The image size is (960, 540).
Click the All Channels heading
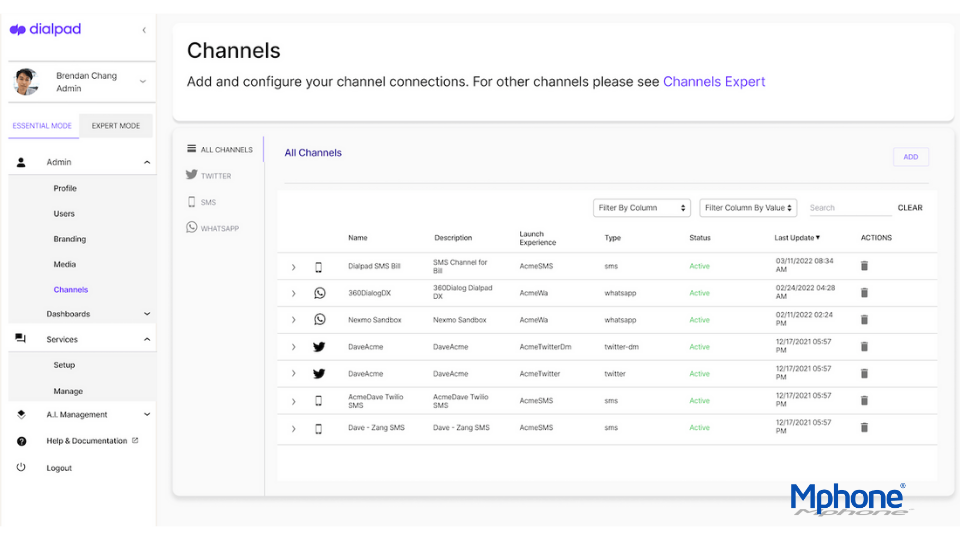pos(313,153)
